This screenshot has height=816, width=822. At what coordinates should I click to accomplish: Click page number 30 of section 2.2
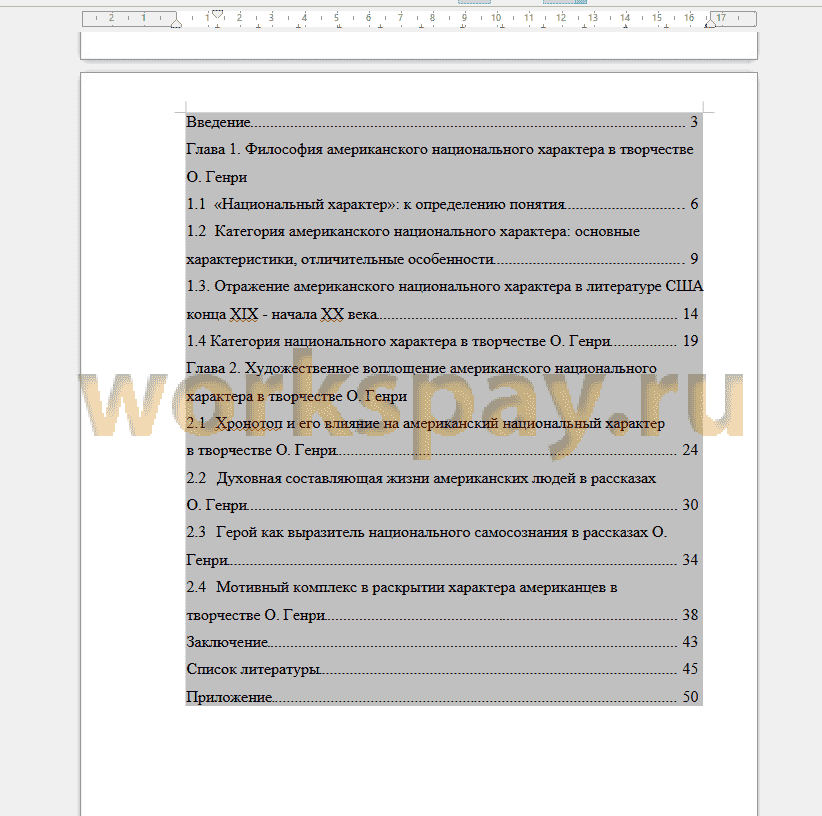click(690, 505)
